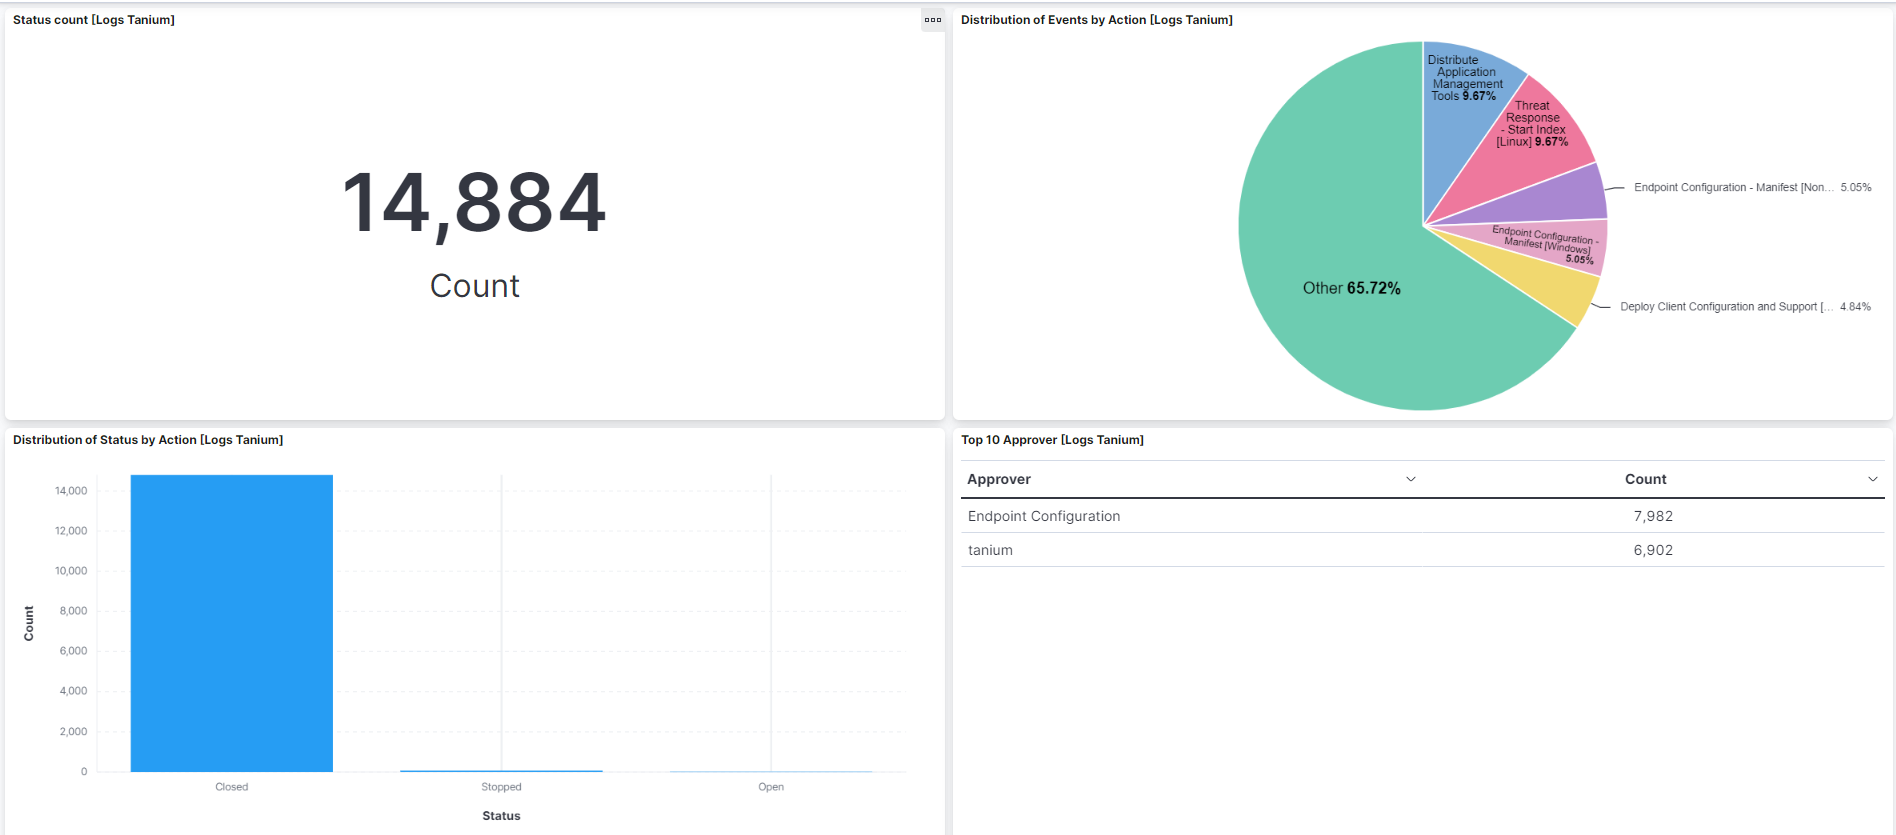Click the Approver column header
Viewport: 1896px width, 835px height.
point(999,479)
